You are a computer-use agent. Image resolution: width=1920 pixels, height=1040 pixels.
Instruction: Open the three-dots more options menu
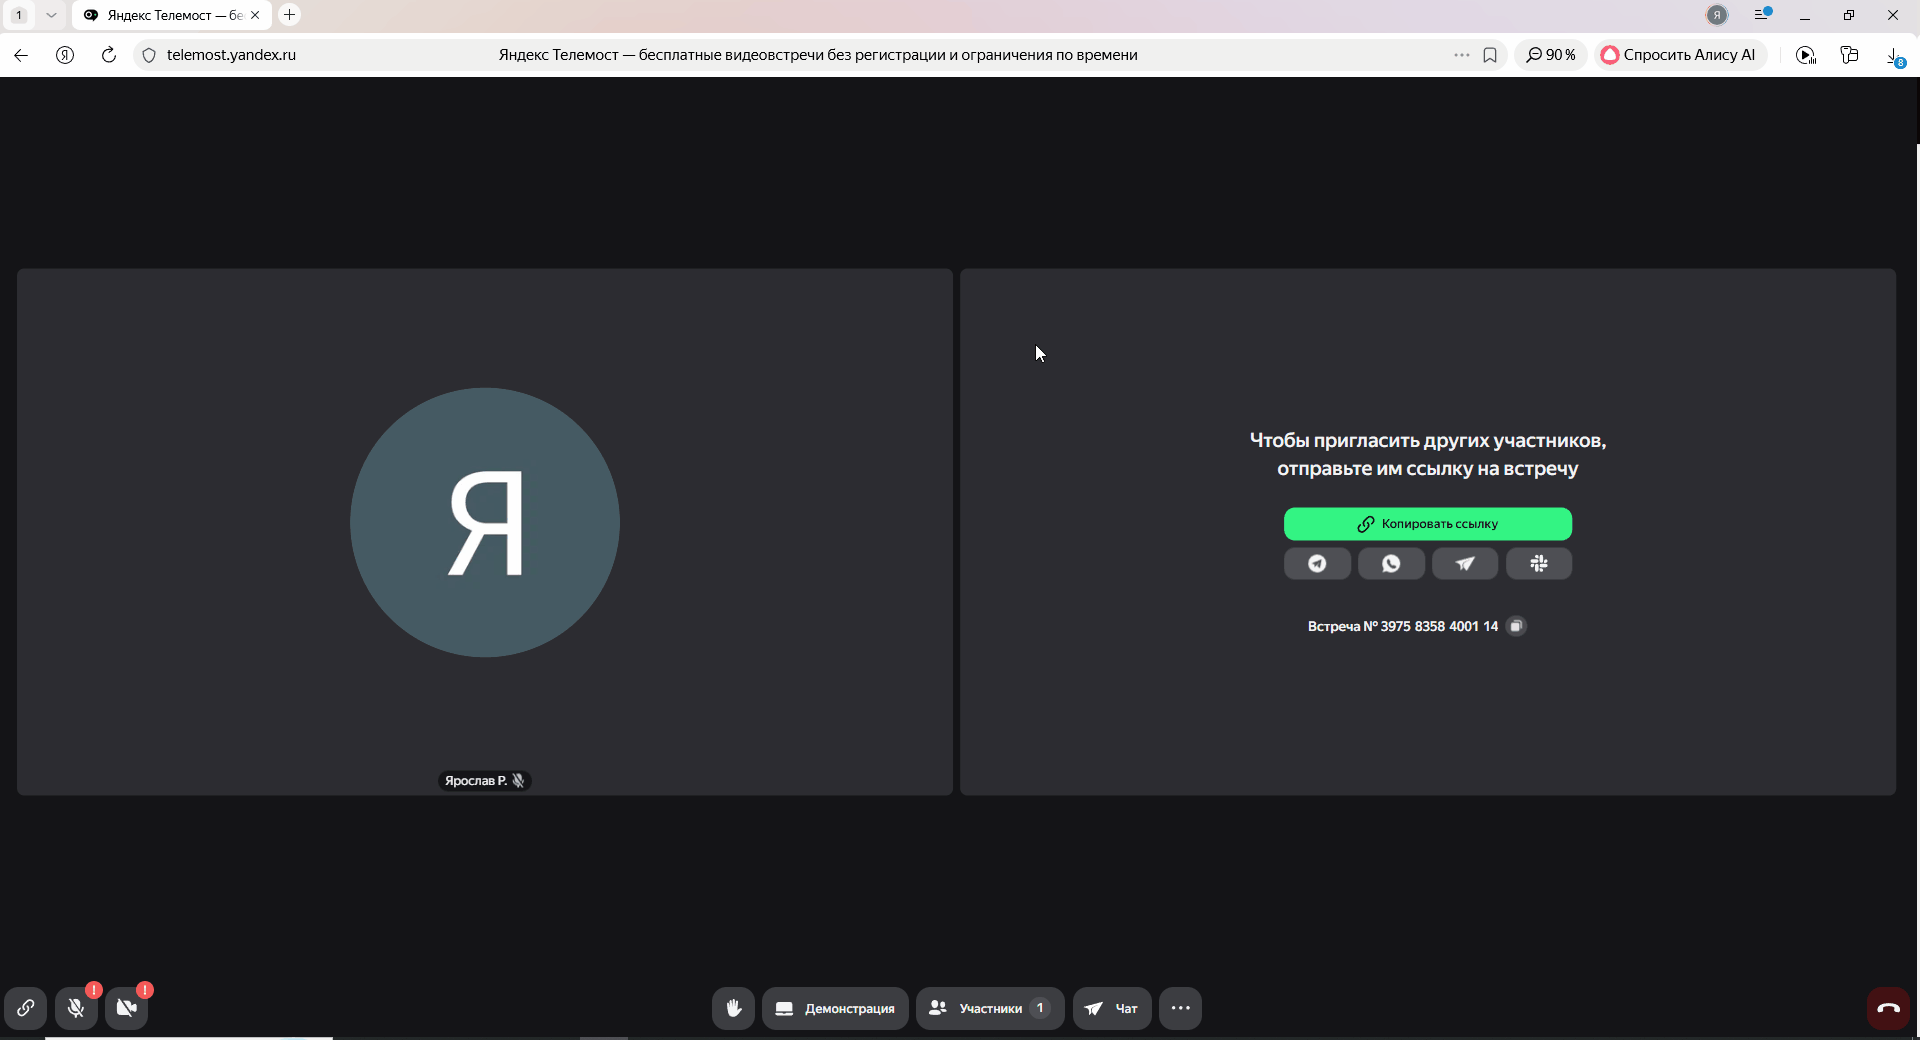pos(1180,1008)
